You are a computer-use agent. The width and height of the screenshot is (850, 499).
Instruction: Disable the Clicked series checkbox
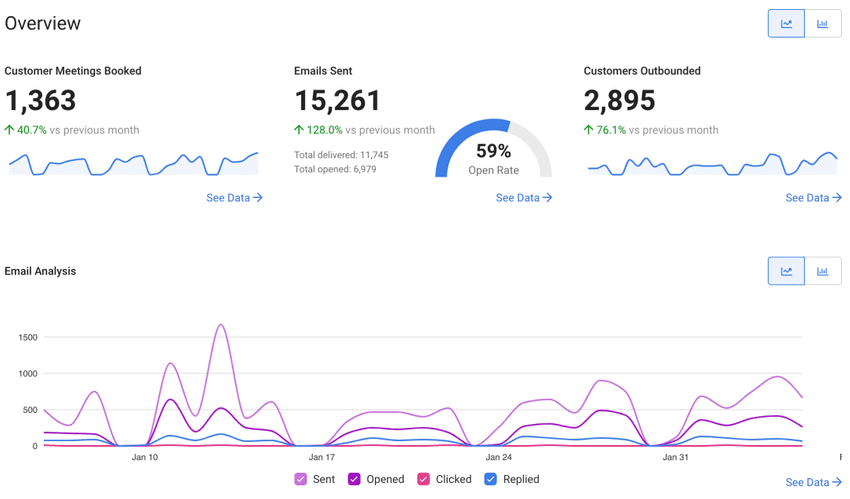click(423, 479)
